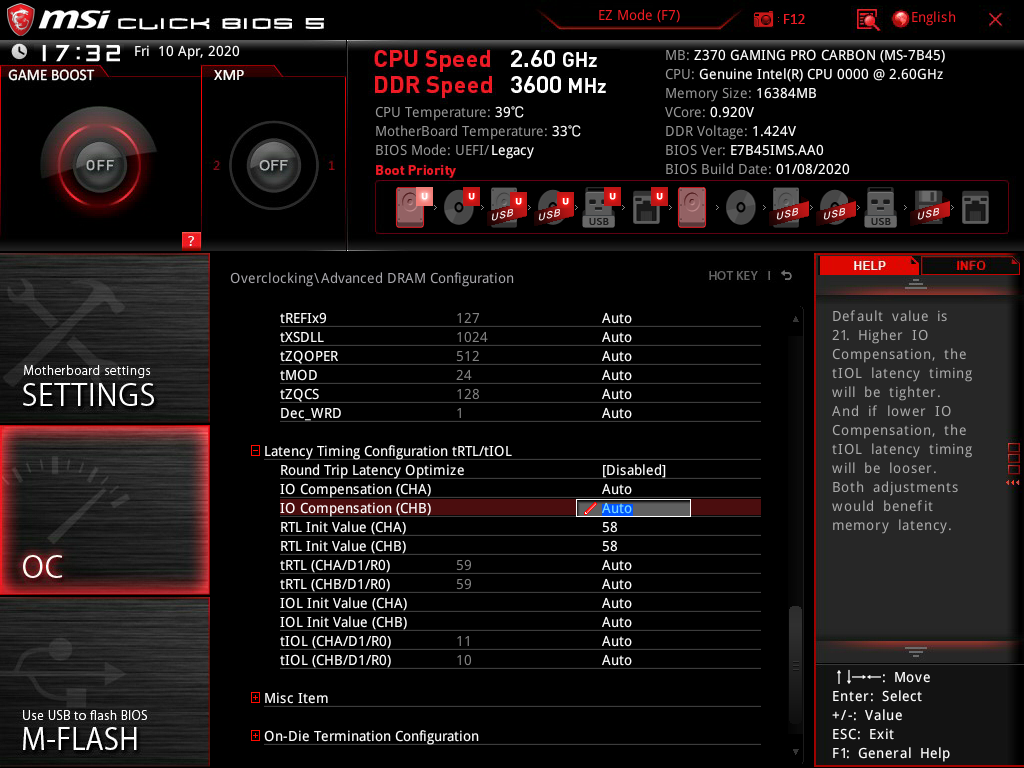
Task: Click settings list scroll up arrow
Action: tap(795, 319)
